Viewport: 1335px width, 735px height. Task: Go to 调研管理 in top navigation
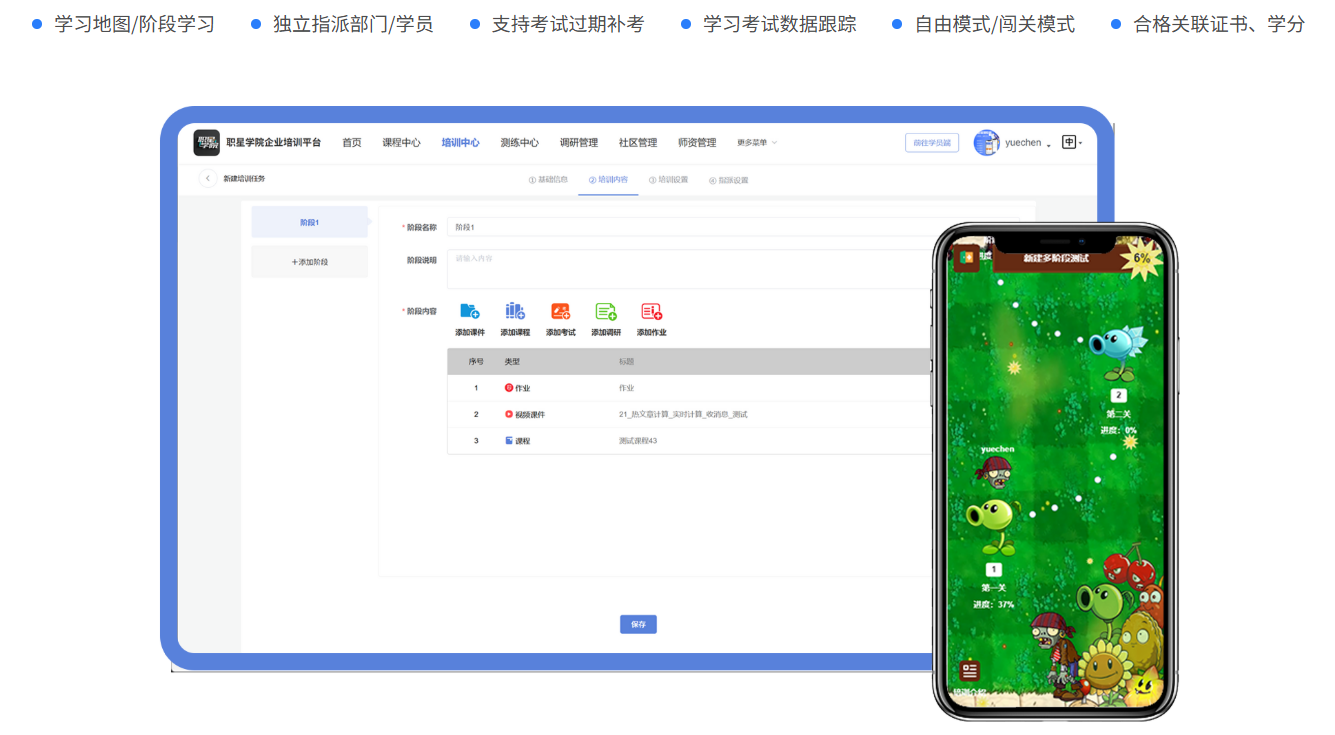click(x=579, y=143)
